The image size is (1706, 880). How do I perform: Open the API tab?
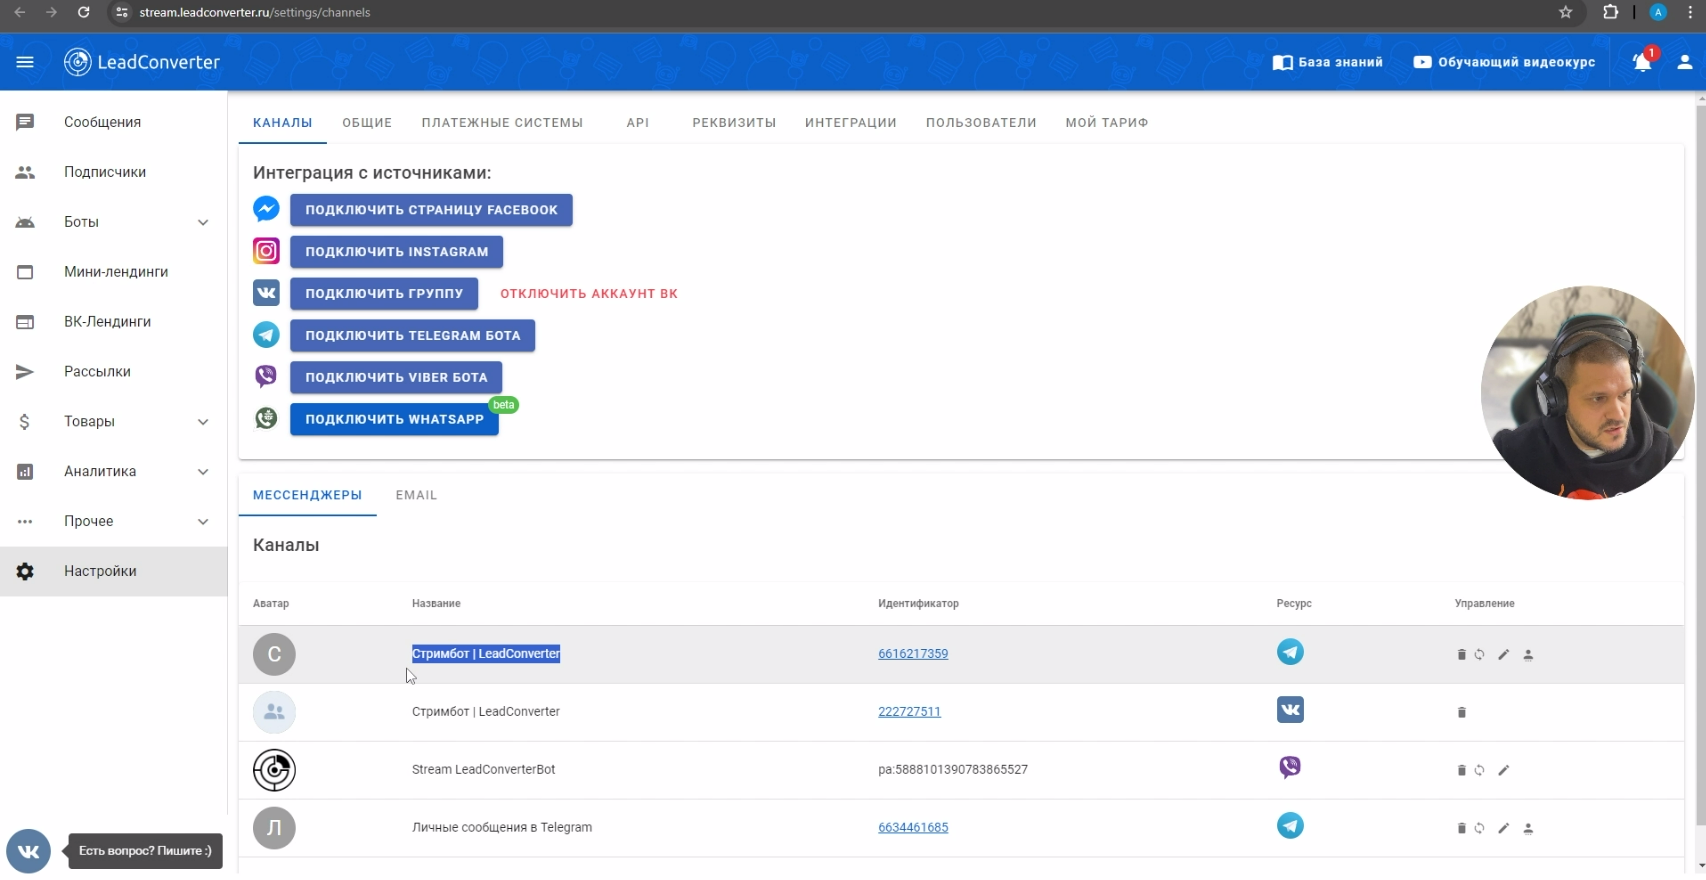pos(638,123)
